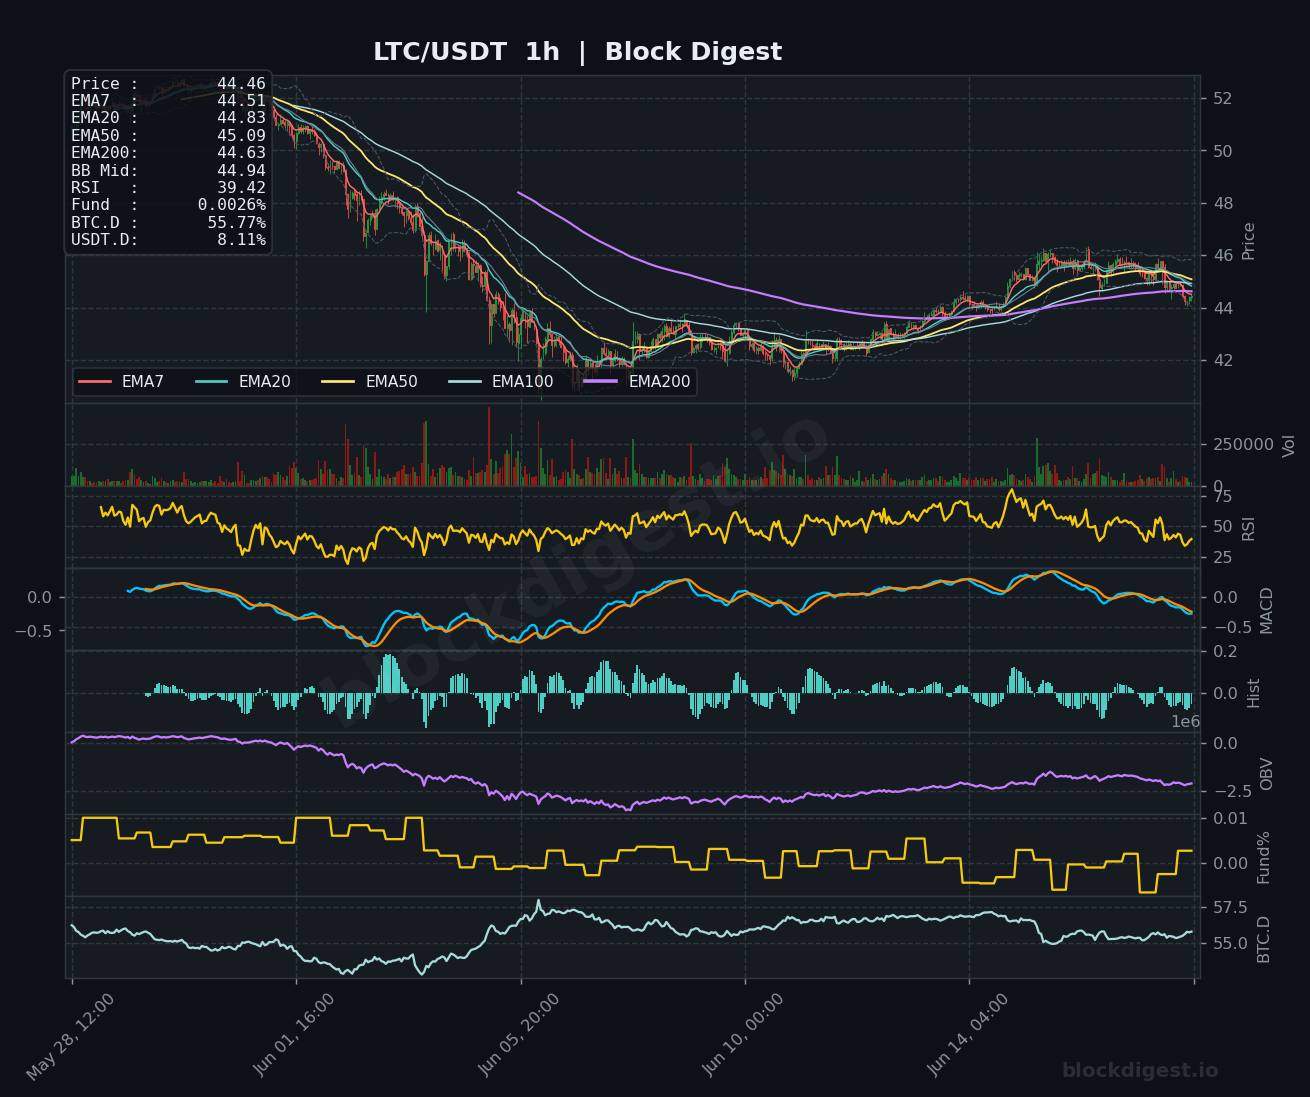Select the EMA50 legend entry
Screen dimensions: 1310x1097
370,382
